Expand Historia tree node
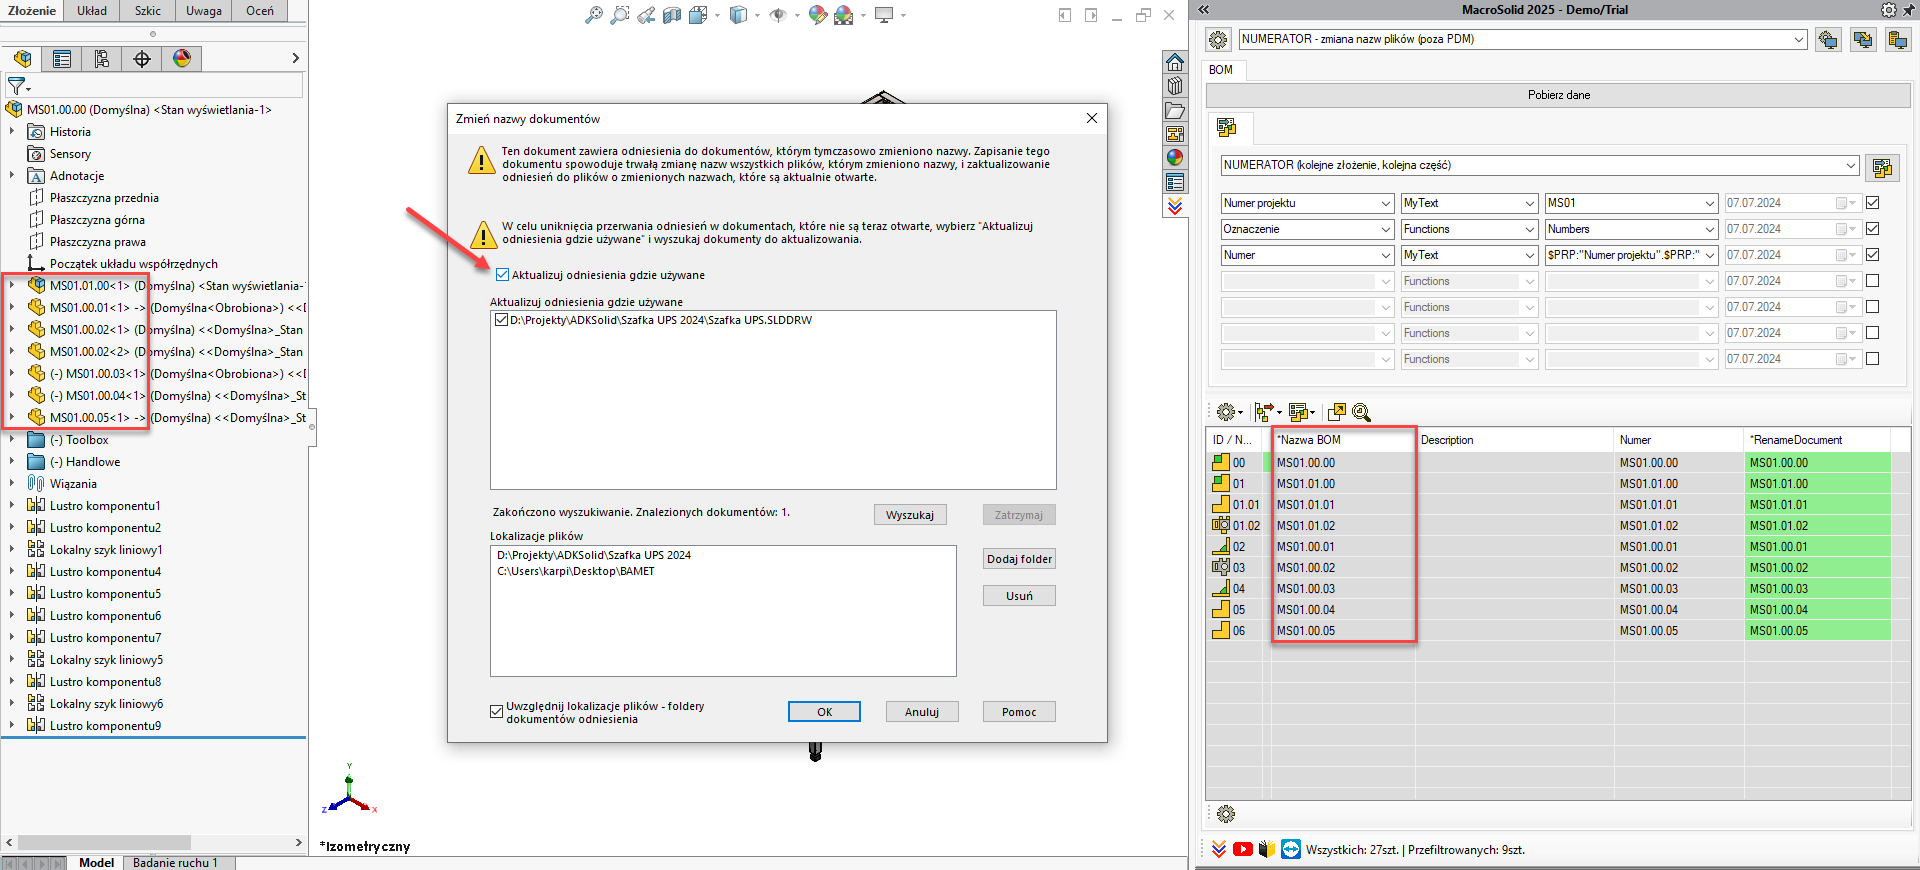Screen dimensions: 1920x870 pyautogui.click(x=12, y=131)
